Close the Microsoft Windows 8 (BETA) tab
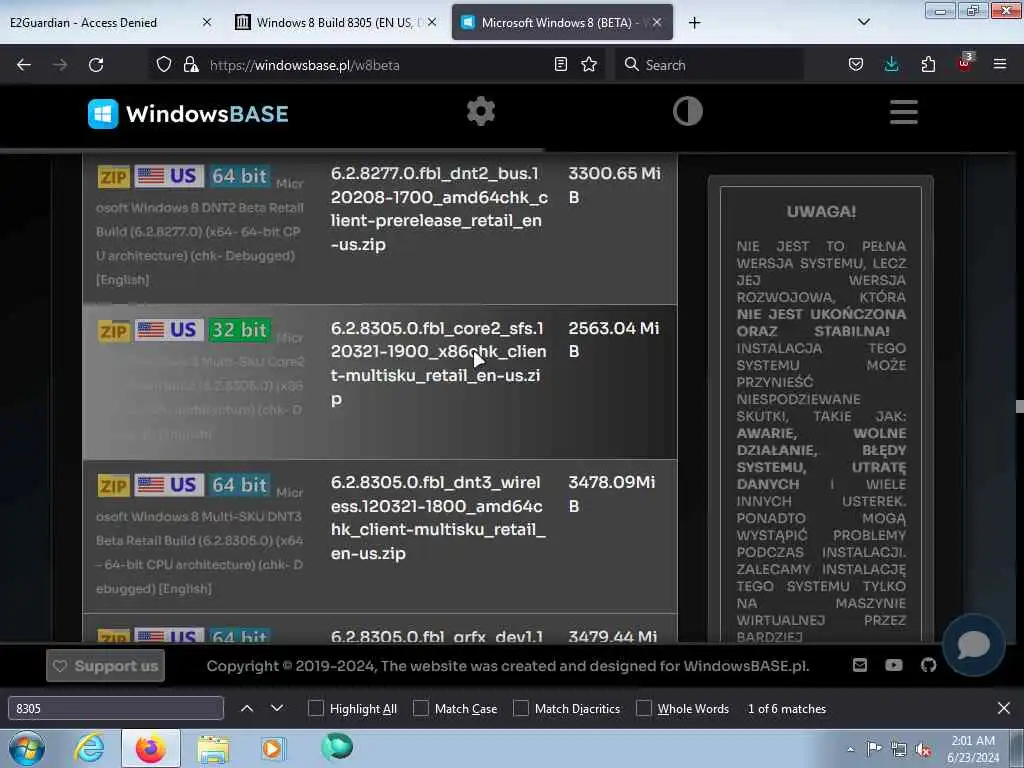This screenshot has width=1024, height=768. [657, 22]
